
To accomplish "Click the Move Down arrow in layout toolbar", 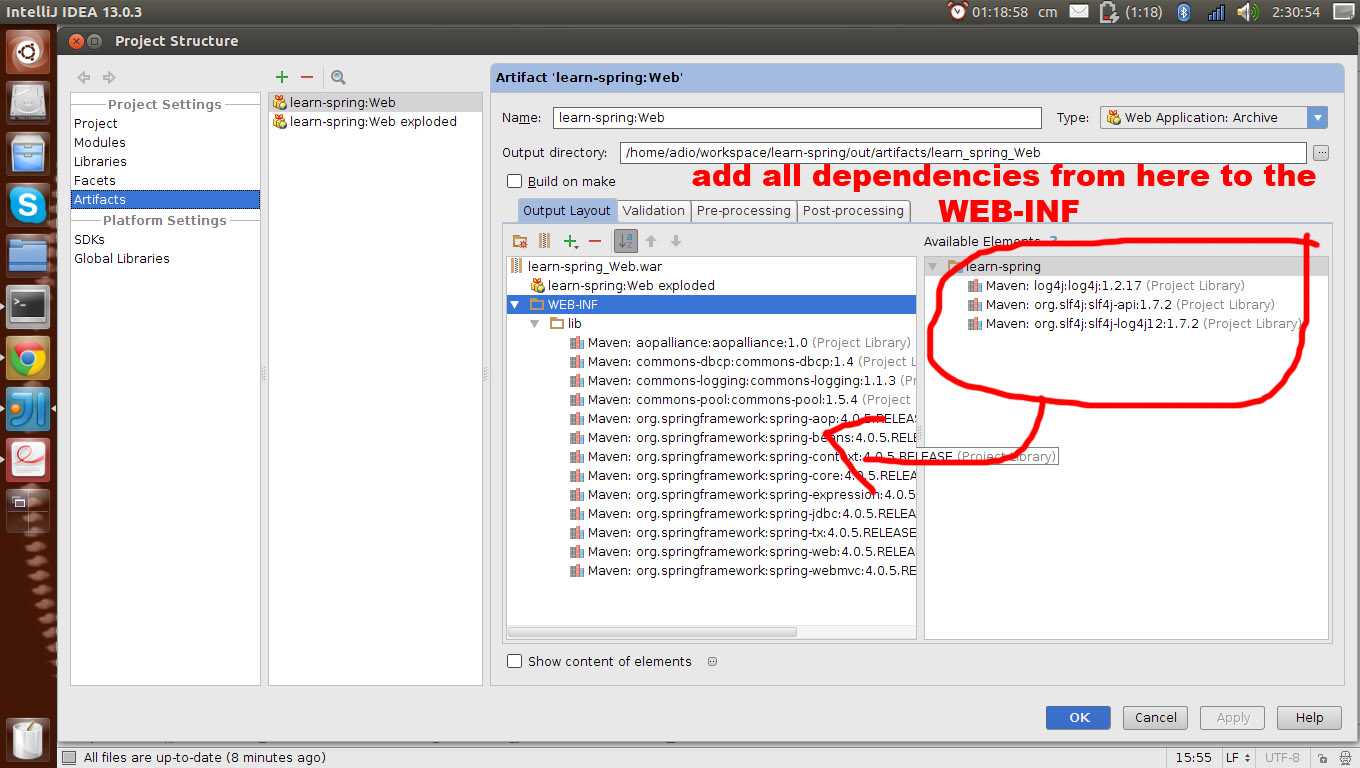I will [676, 241].
